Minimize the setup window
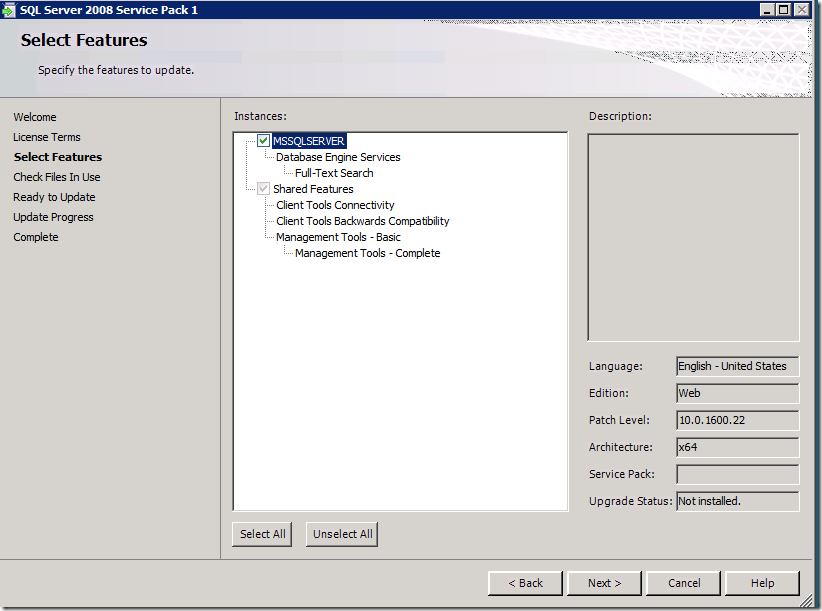Image resolution: width=822 pixels, height=611 pixels. [x=767, y=9]
